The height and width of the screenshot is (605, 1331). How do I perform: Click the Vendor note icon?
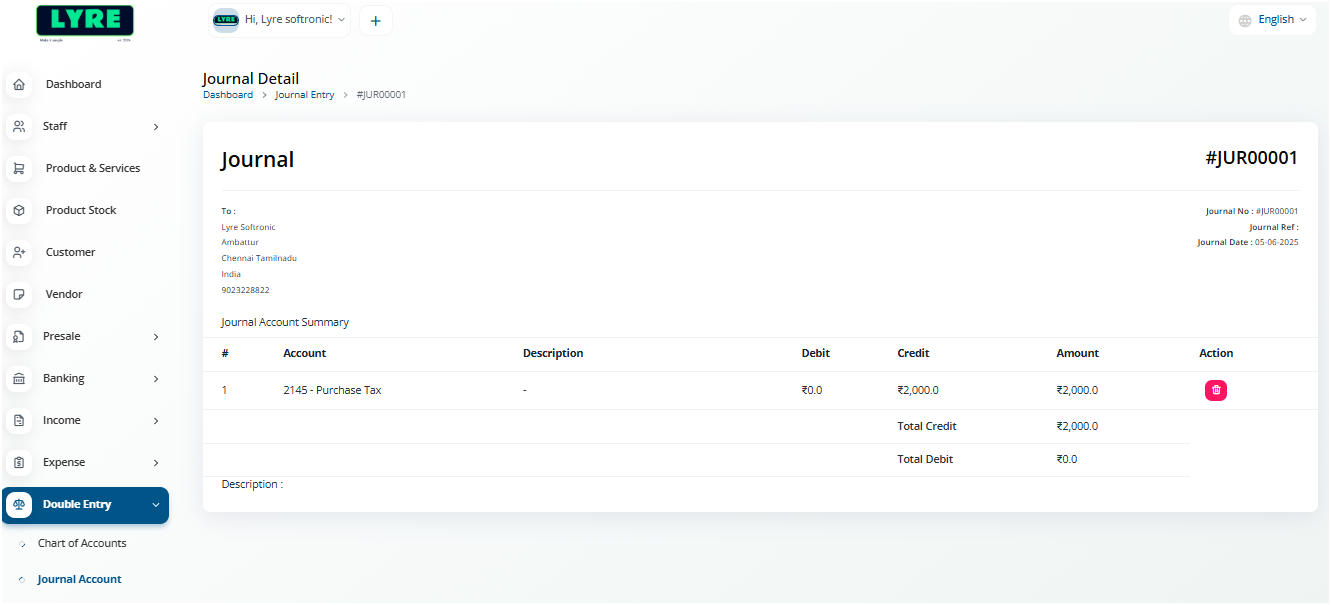click(x=19, y=295)
